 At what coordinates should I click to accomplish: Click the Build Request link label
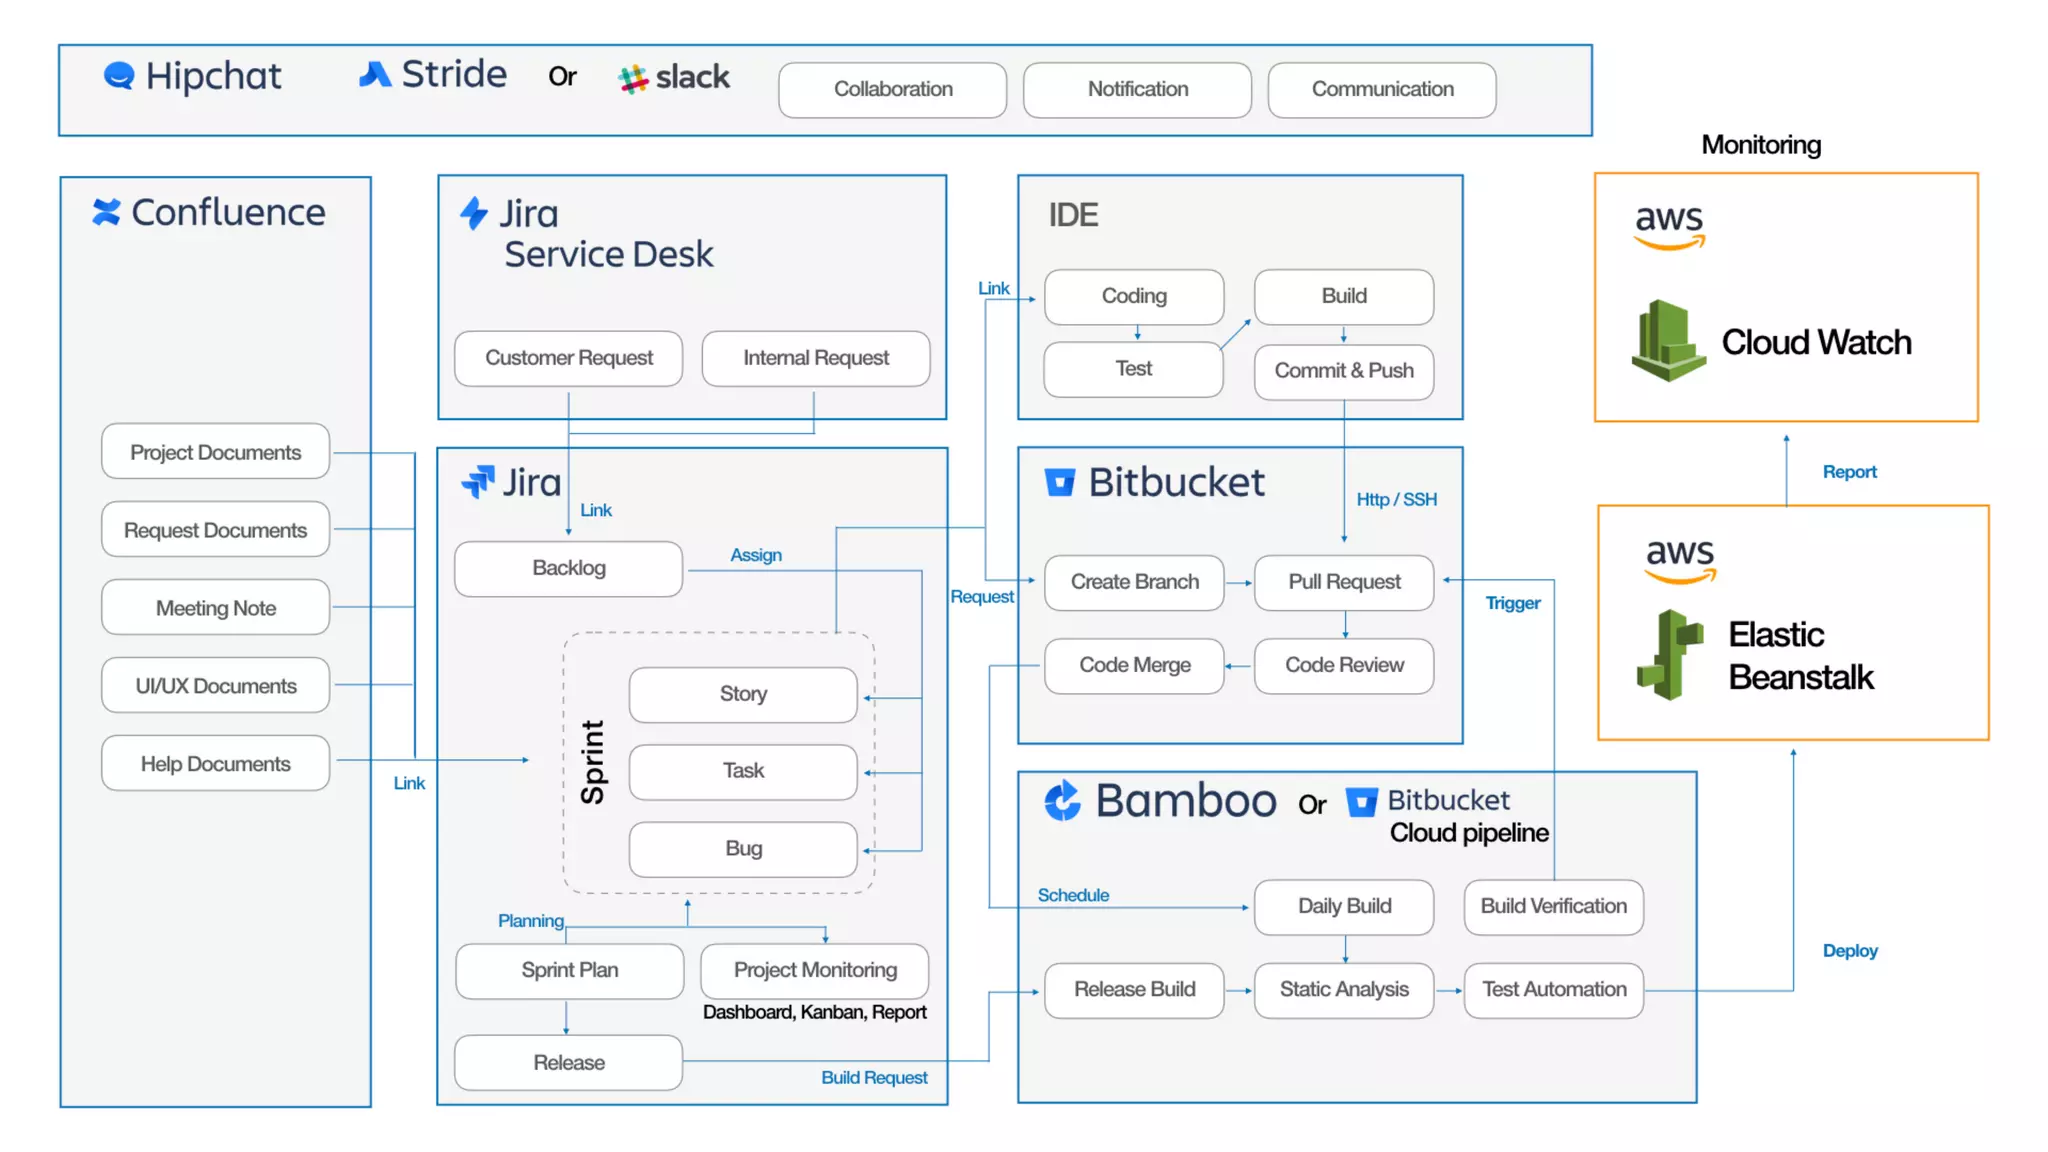pyautogui.click(x=874, y=1078)
